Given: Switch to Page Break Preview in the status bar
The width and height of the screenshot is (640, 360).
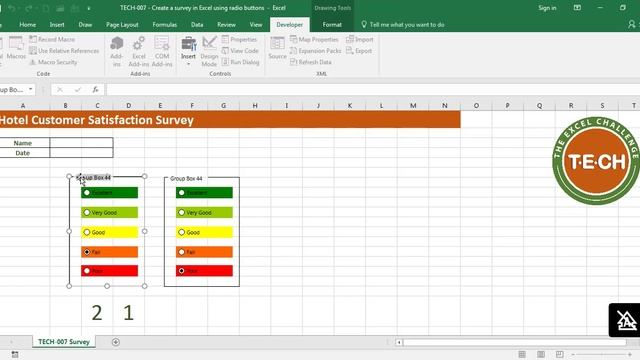Looking at the screenshot, I should coord(560,354).
